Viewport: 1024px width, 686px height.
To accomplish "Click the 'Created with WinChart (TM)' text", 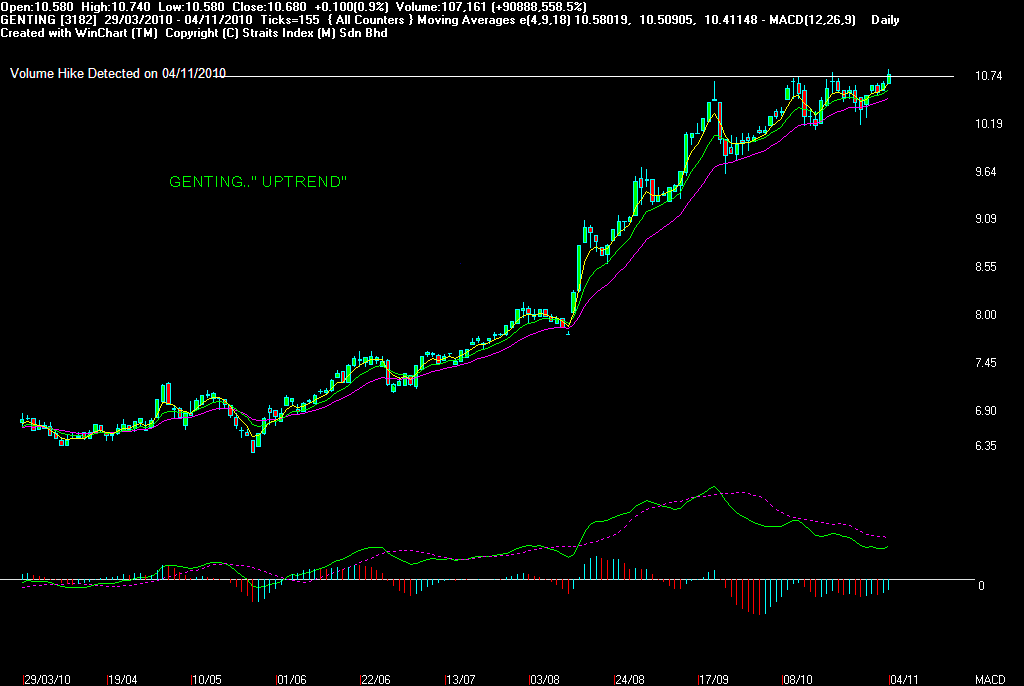I will (79, 33).
